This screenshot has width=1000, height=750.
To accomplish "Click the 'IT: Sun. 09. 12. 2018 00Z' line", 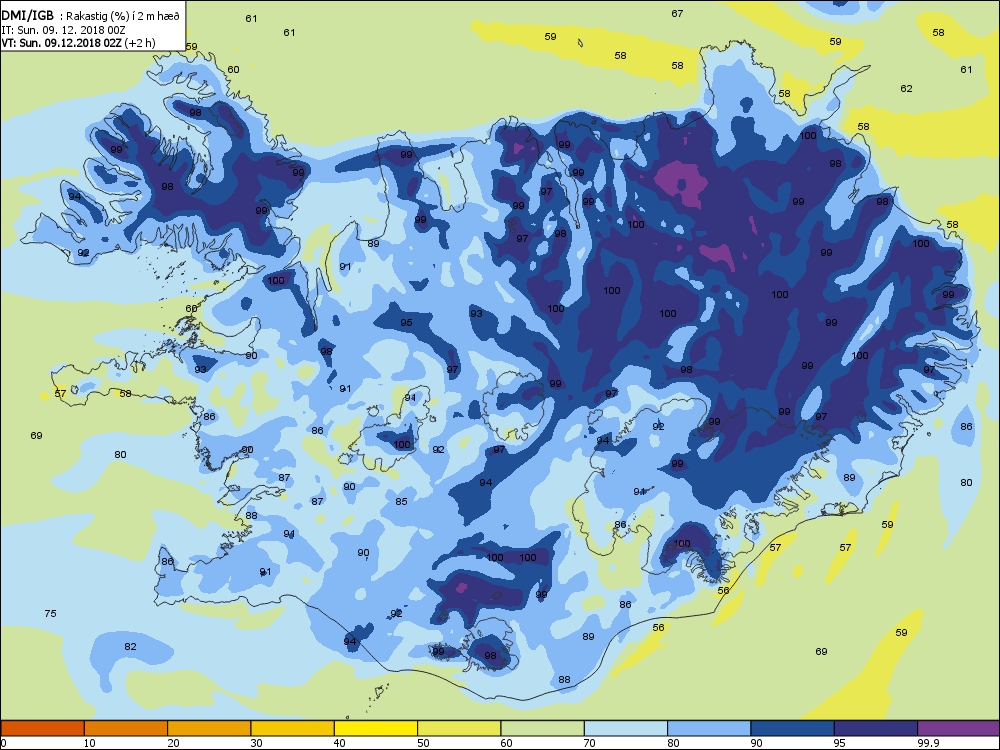I will coord(63,30).
